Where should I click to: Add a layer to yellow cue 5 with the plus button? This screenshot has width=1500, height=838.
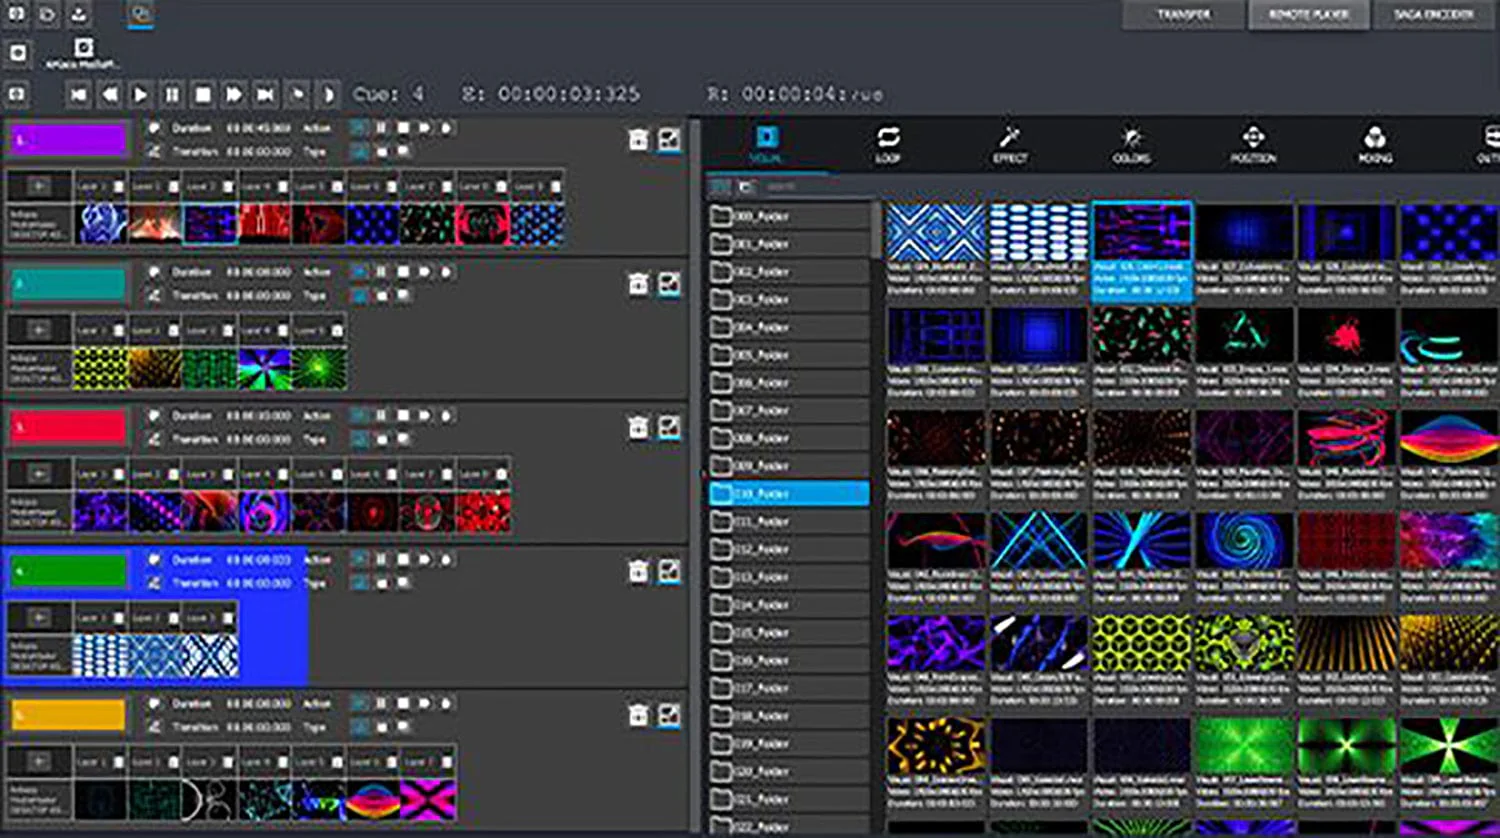tap(38, 761)
